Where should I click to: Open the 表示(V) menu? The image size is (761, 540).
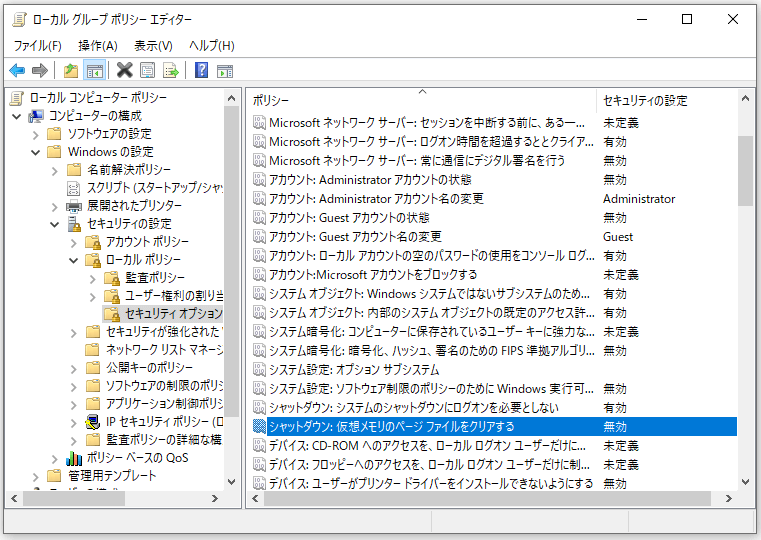[153, 46]
